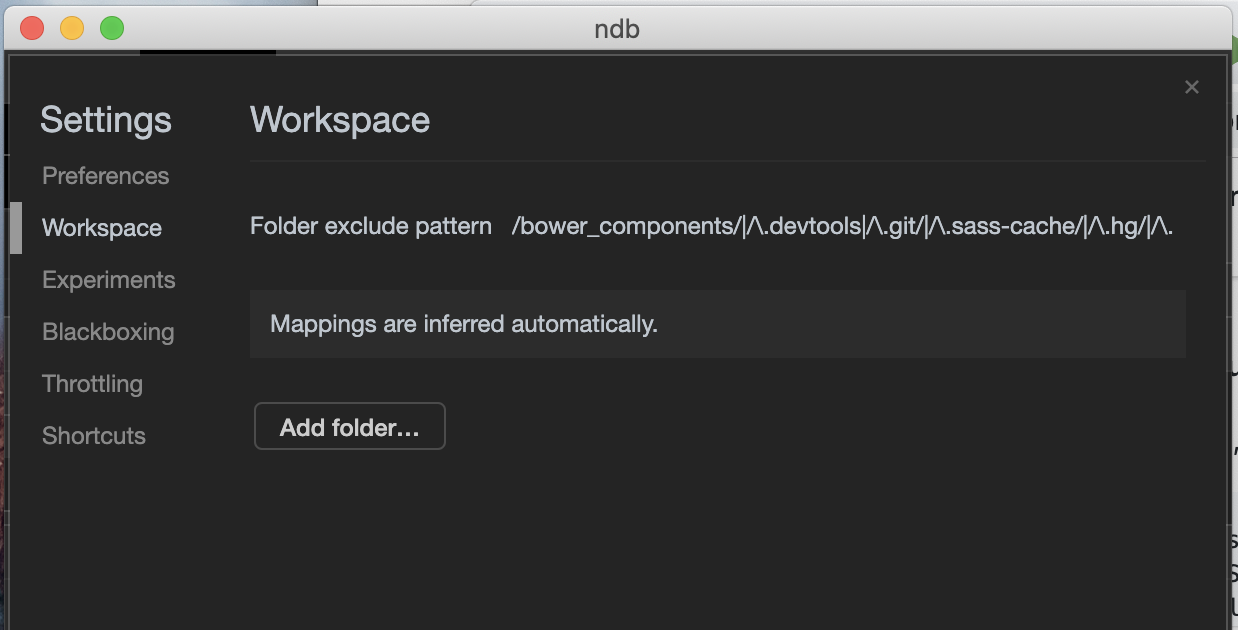Show the Shortcuts settings tab
This screenshot has height=630, width=1238.
point(94,436)
